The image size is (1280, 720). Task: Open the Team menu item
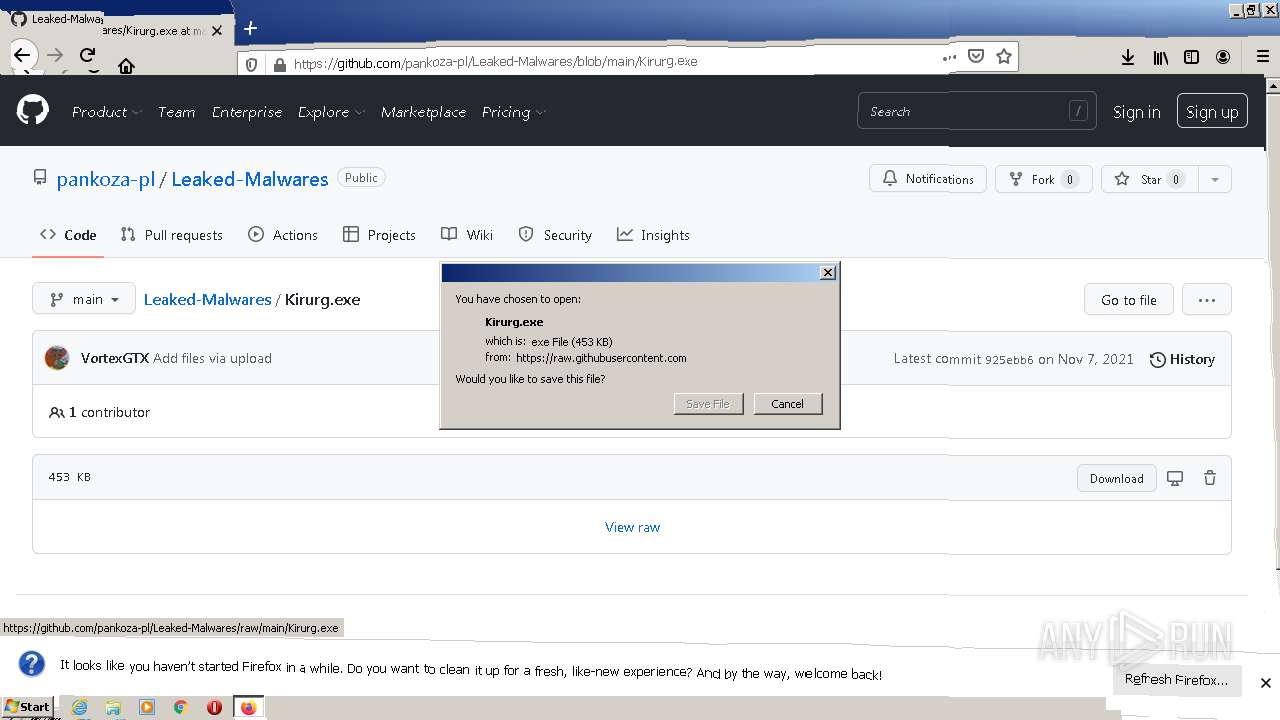tap(176, 112)
